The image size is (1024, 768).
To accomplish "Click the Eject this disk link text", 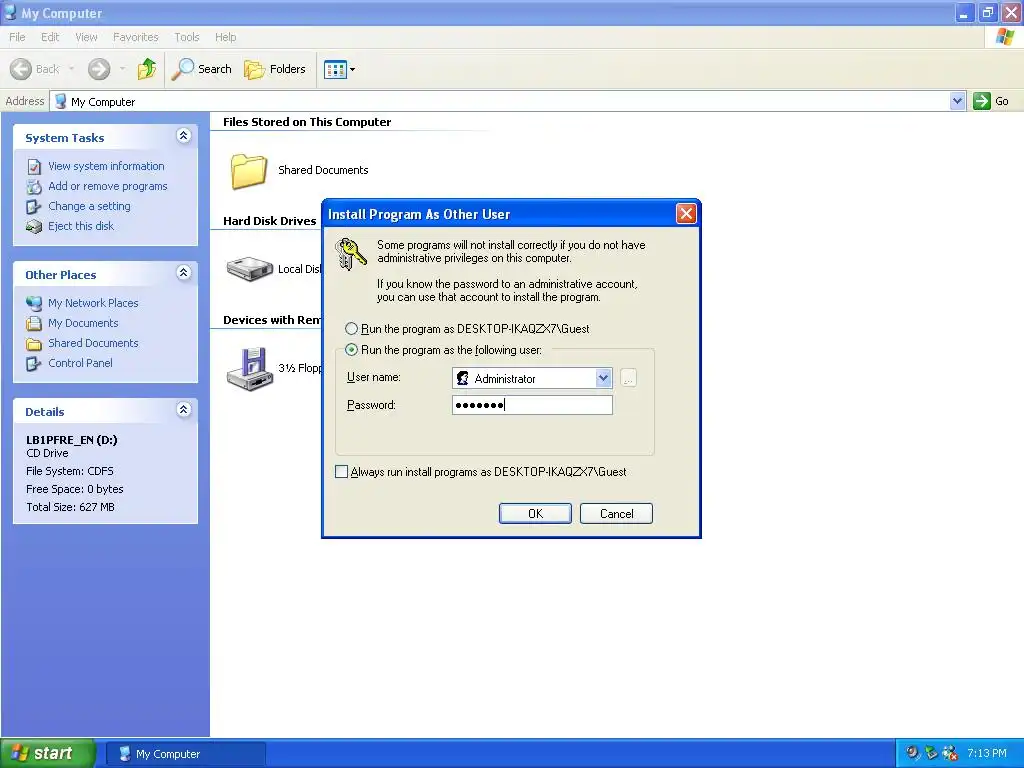I will coord(81,226).
